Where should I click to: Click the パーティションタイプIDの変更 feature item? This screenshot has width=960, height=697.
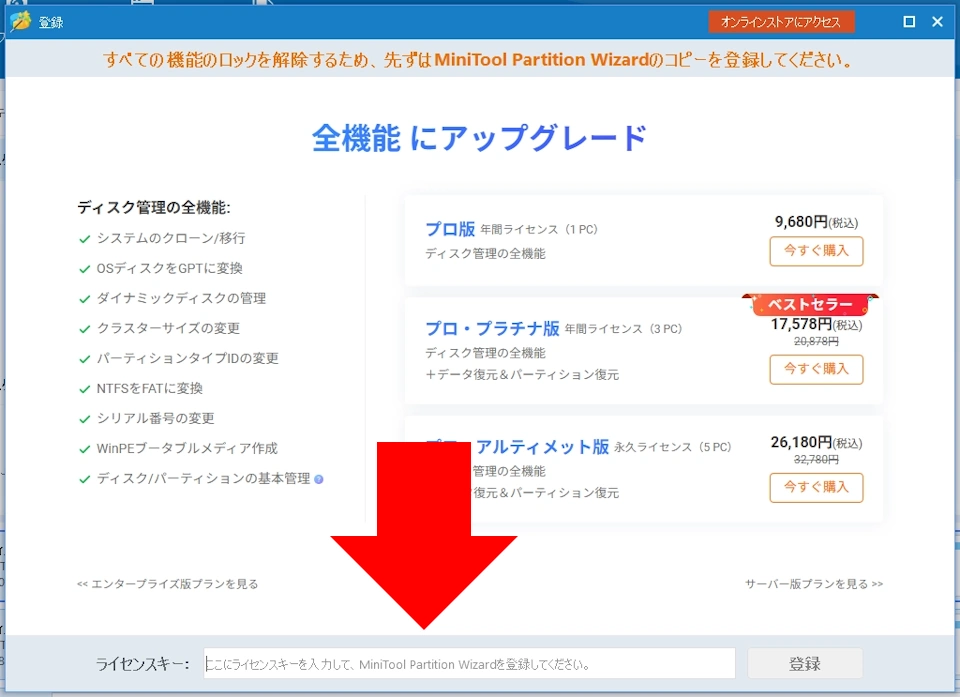[187, 358]
